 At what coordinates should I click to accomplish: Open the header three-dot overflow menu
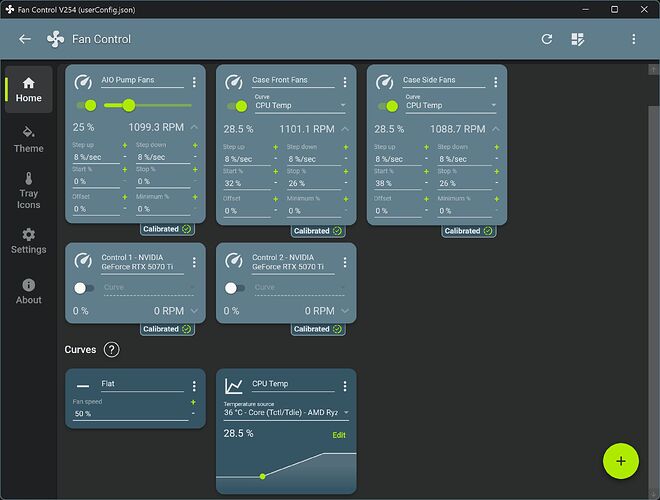click(633, 39)
